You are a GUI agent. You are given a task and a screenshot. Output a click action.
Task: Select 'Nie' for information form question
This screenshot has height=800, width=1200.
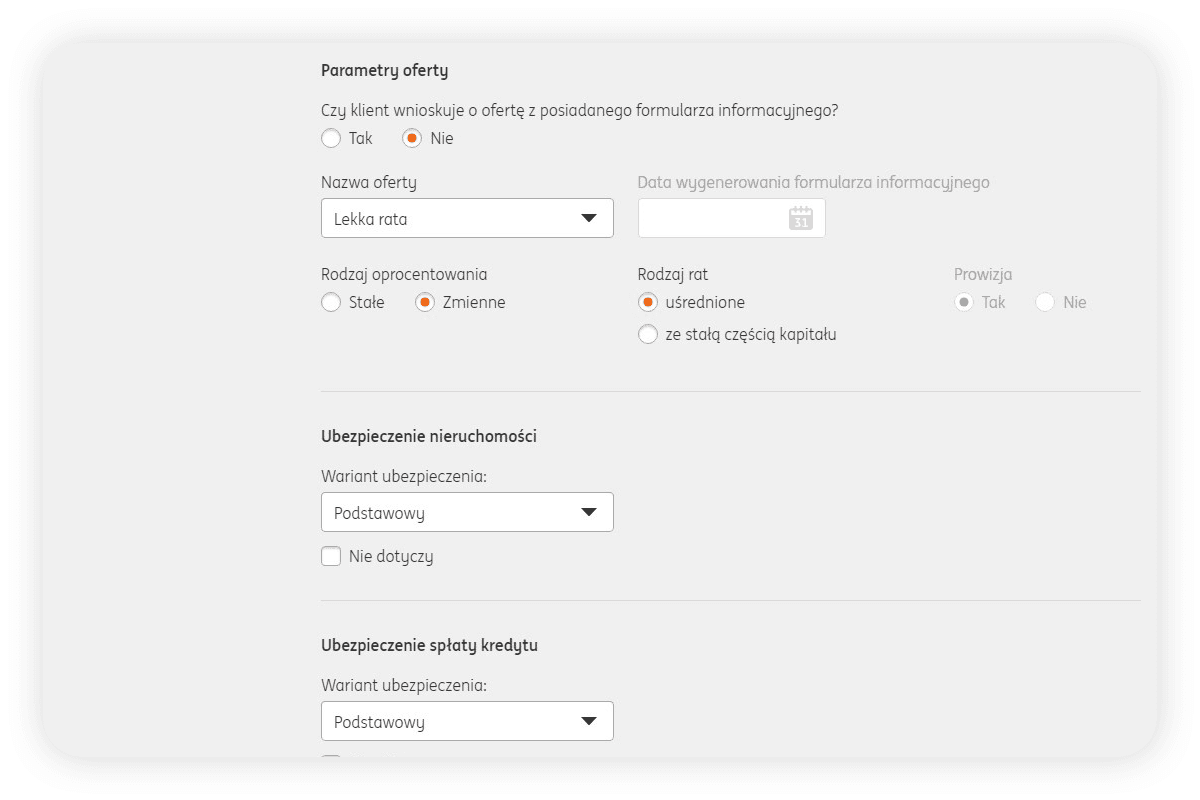tap(412, 139)
